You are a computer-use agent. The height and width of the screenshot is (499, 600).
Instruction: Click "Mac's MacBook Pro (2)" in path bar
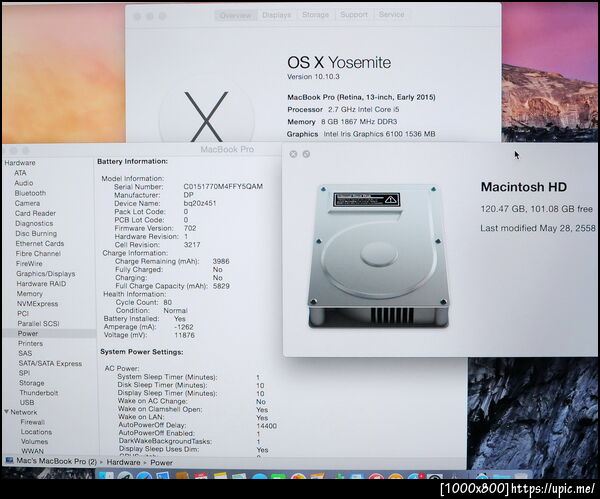[x=56, y=461]
